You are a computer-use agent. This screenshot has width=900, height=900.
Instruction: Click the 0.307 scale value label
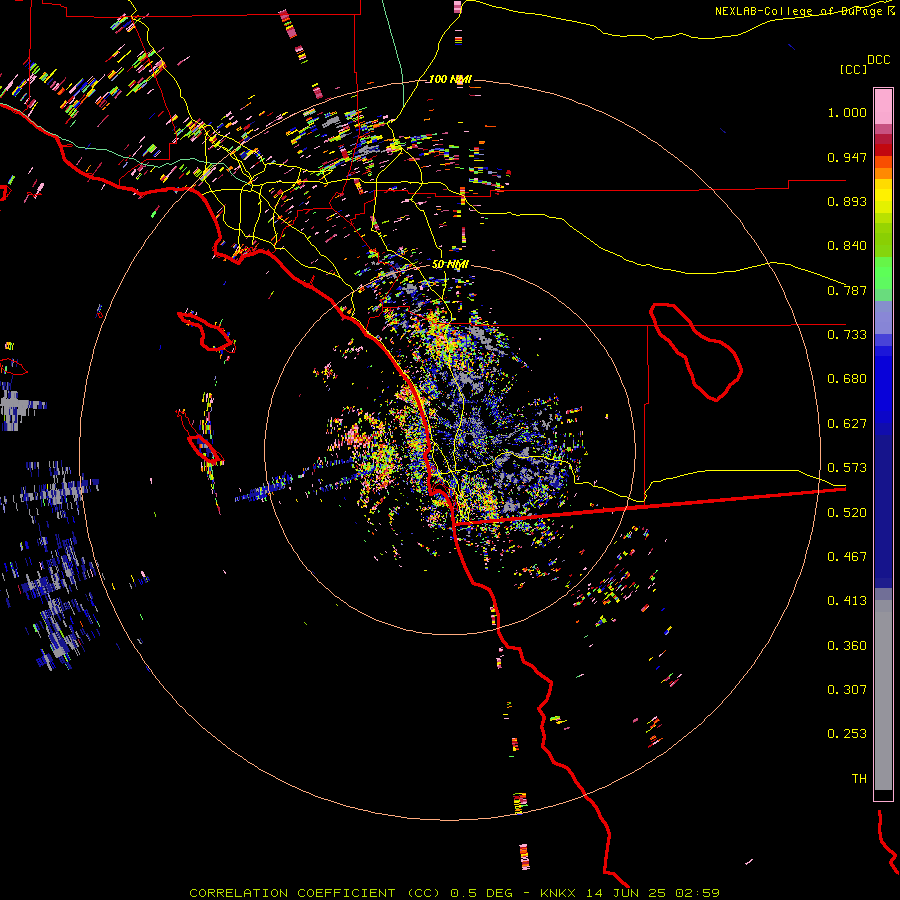[847, 690]
